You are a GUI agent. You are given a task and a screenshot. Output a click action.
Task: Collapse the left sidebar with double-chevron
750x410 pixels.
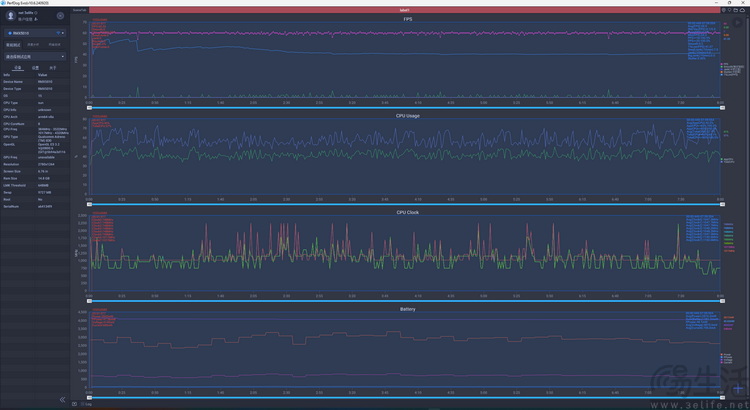click(62, 399)
